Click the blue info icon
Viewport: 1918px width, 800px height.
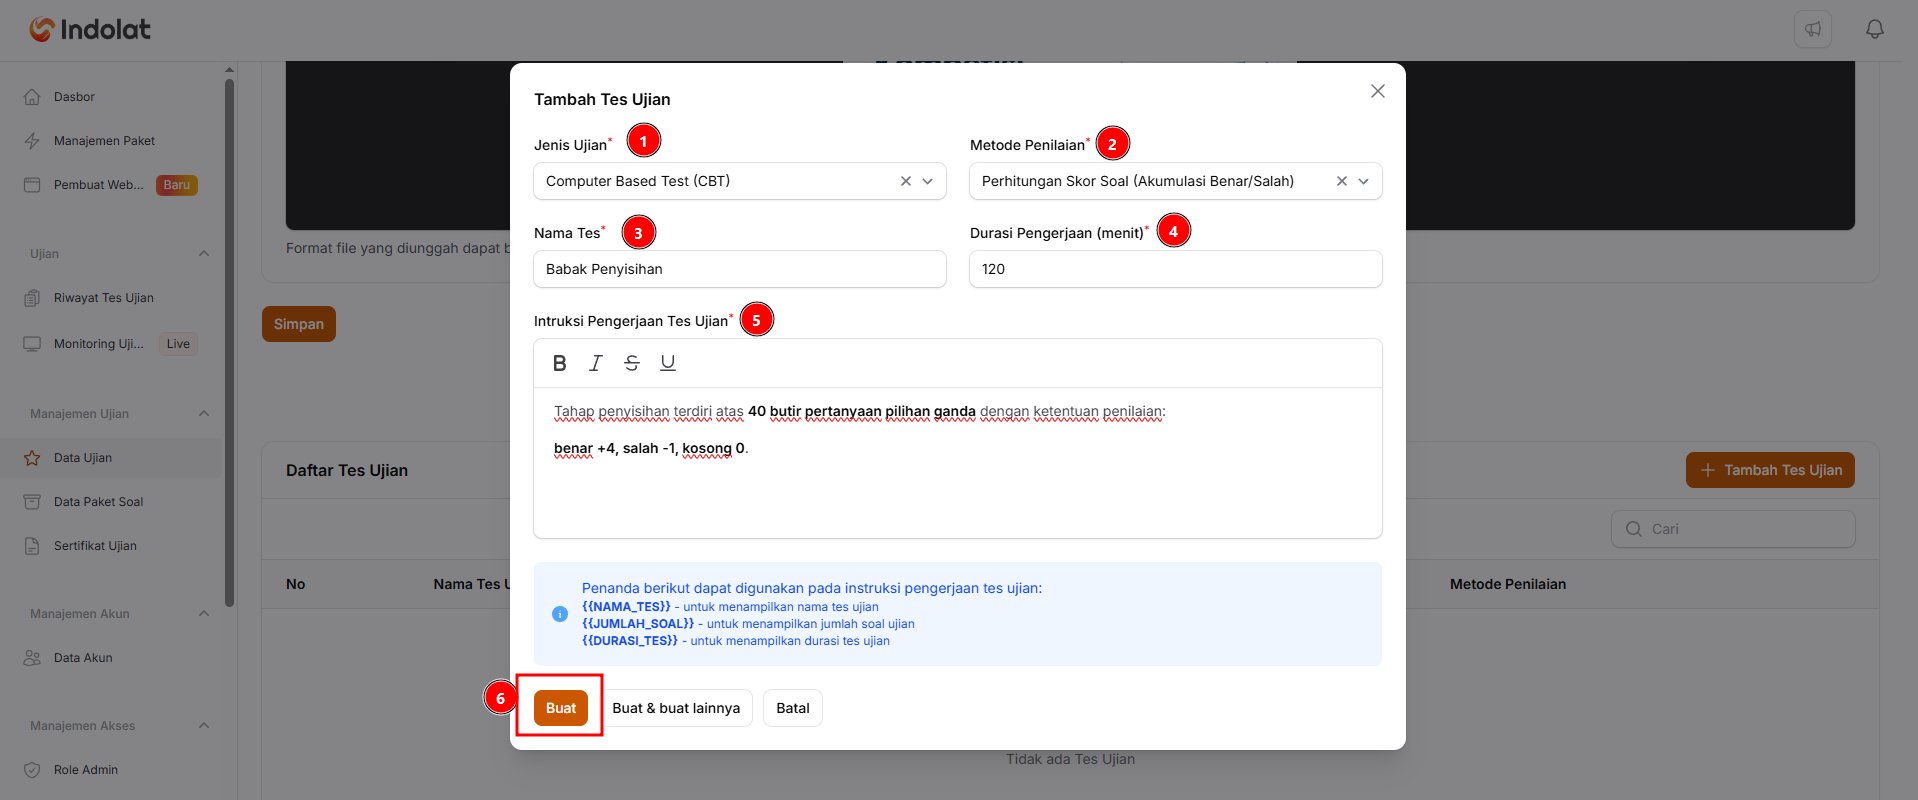coord(560,614)
